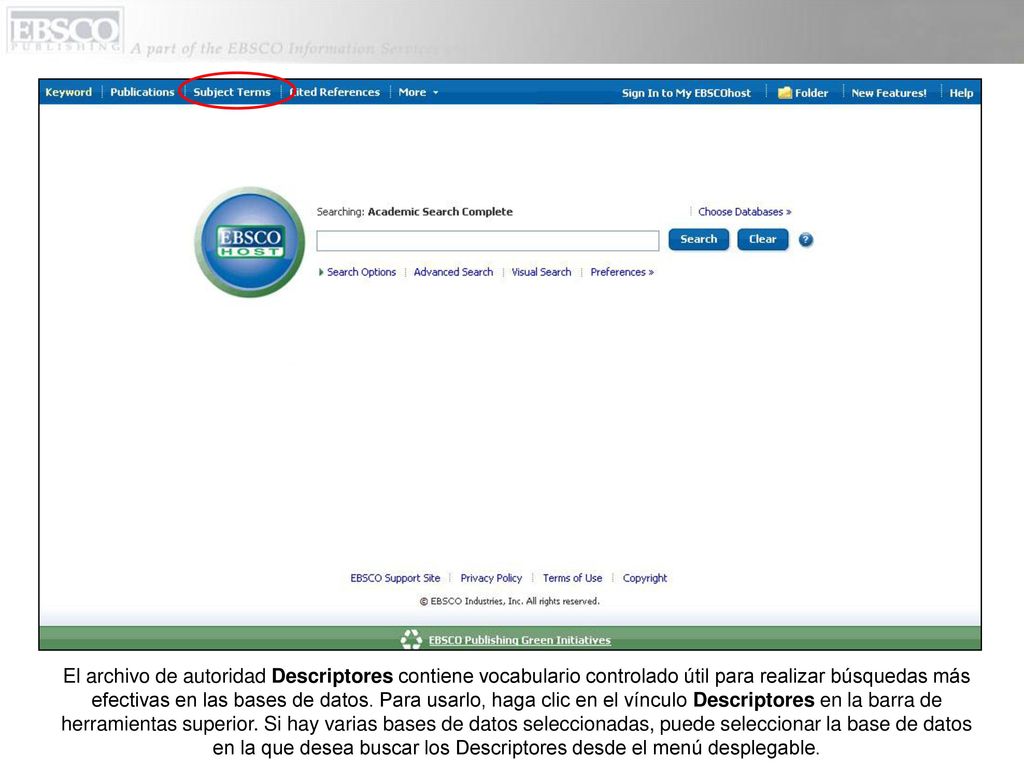The width and height of the screenshot is (1024, 768).
Task: Click "Academic Search Complete" database name
Action: pyautogui.click(x=440, y=212)
